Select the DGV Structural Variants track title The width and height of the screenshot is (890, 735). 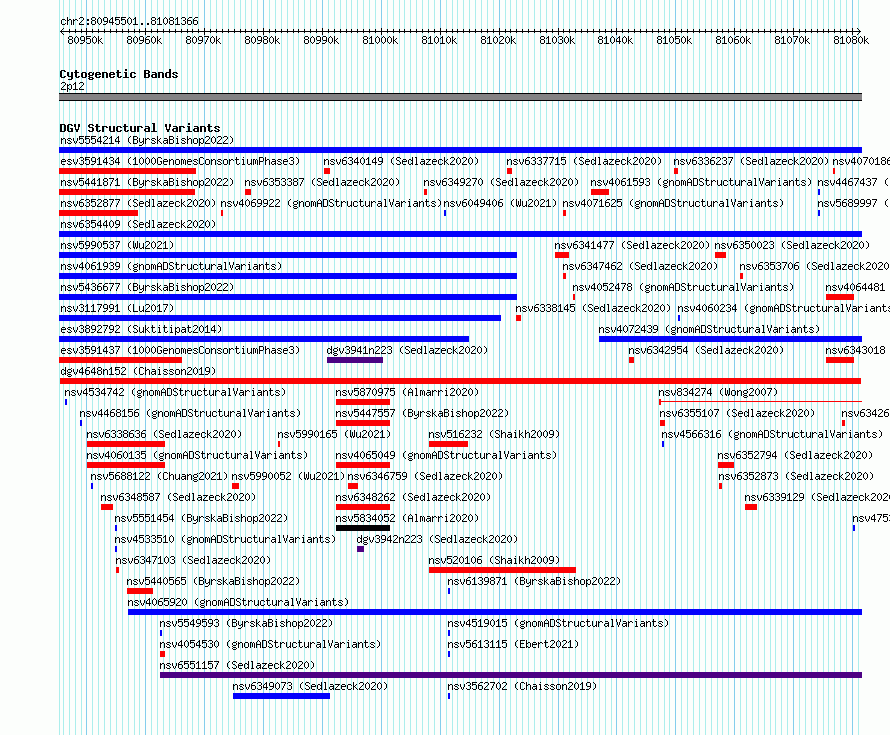[x=140, y=128]
